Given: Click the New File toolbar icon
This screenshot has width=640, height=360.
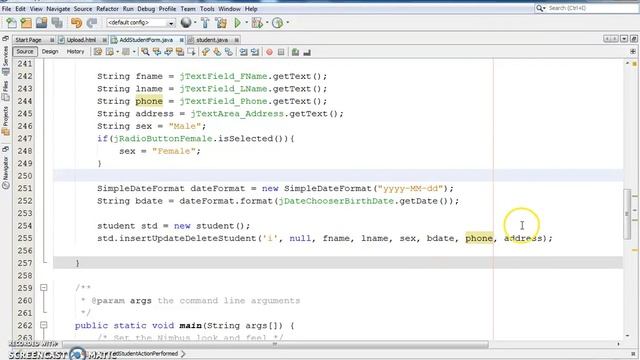Looking at the screenshot, I should (x=11, y=23).
